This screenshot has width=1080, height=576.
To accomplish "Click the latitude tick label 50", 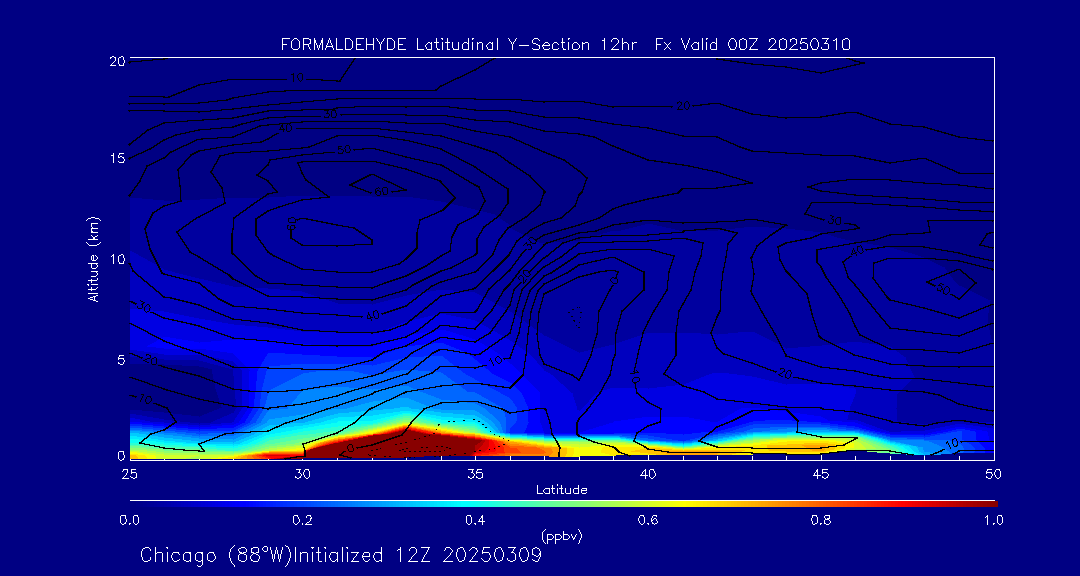I will tap(993, 473).
